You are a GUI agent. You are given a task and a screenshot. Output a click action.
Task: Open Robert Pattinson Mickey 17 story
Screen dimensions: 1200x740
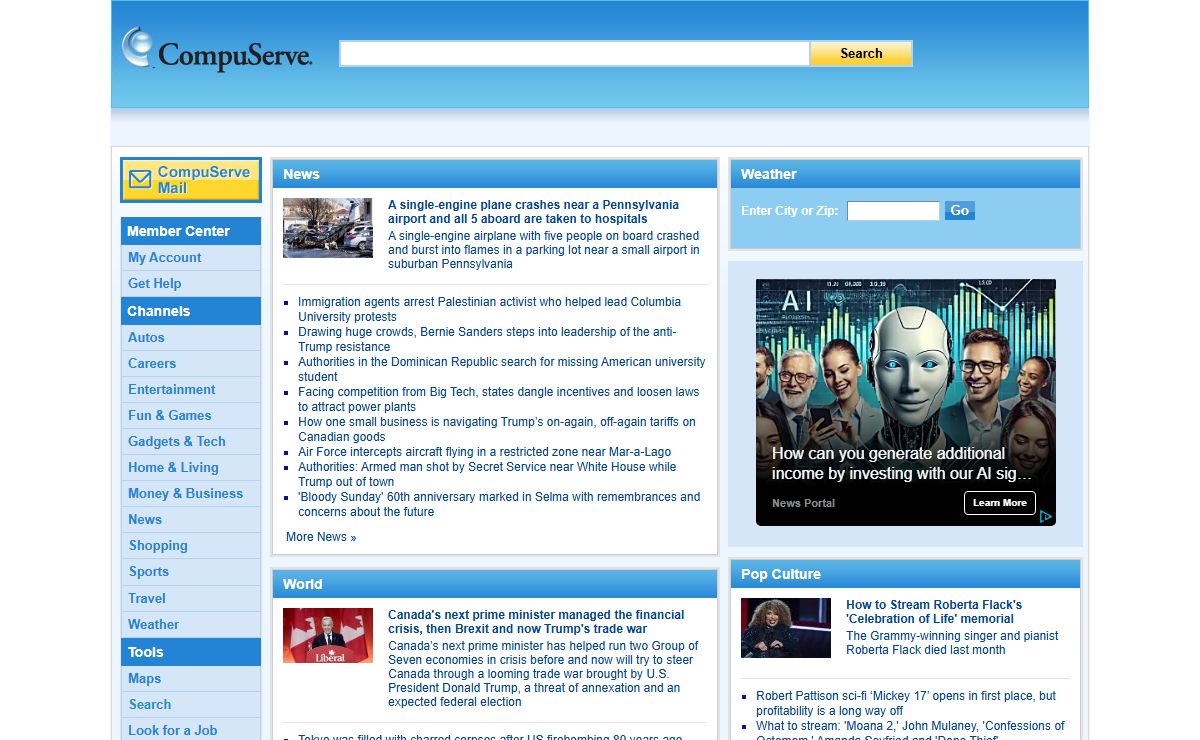coord(906,703)
